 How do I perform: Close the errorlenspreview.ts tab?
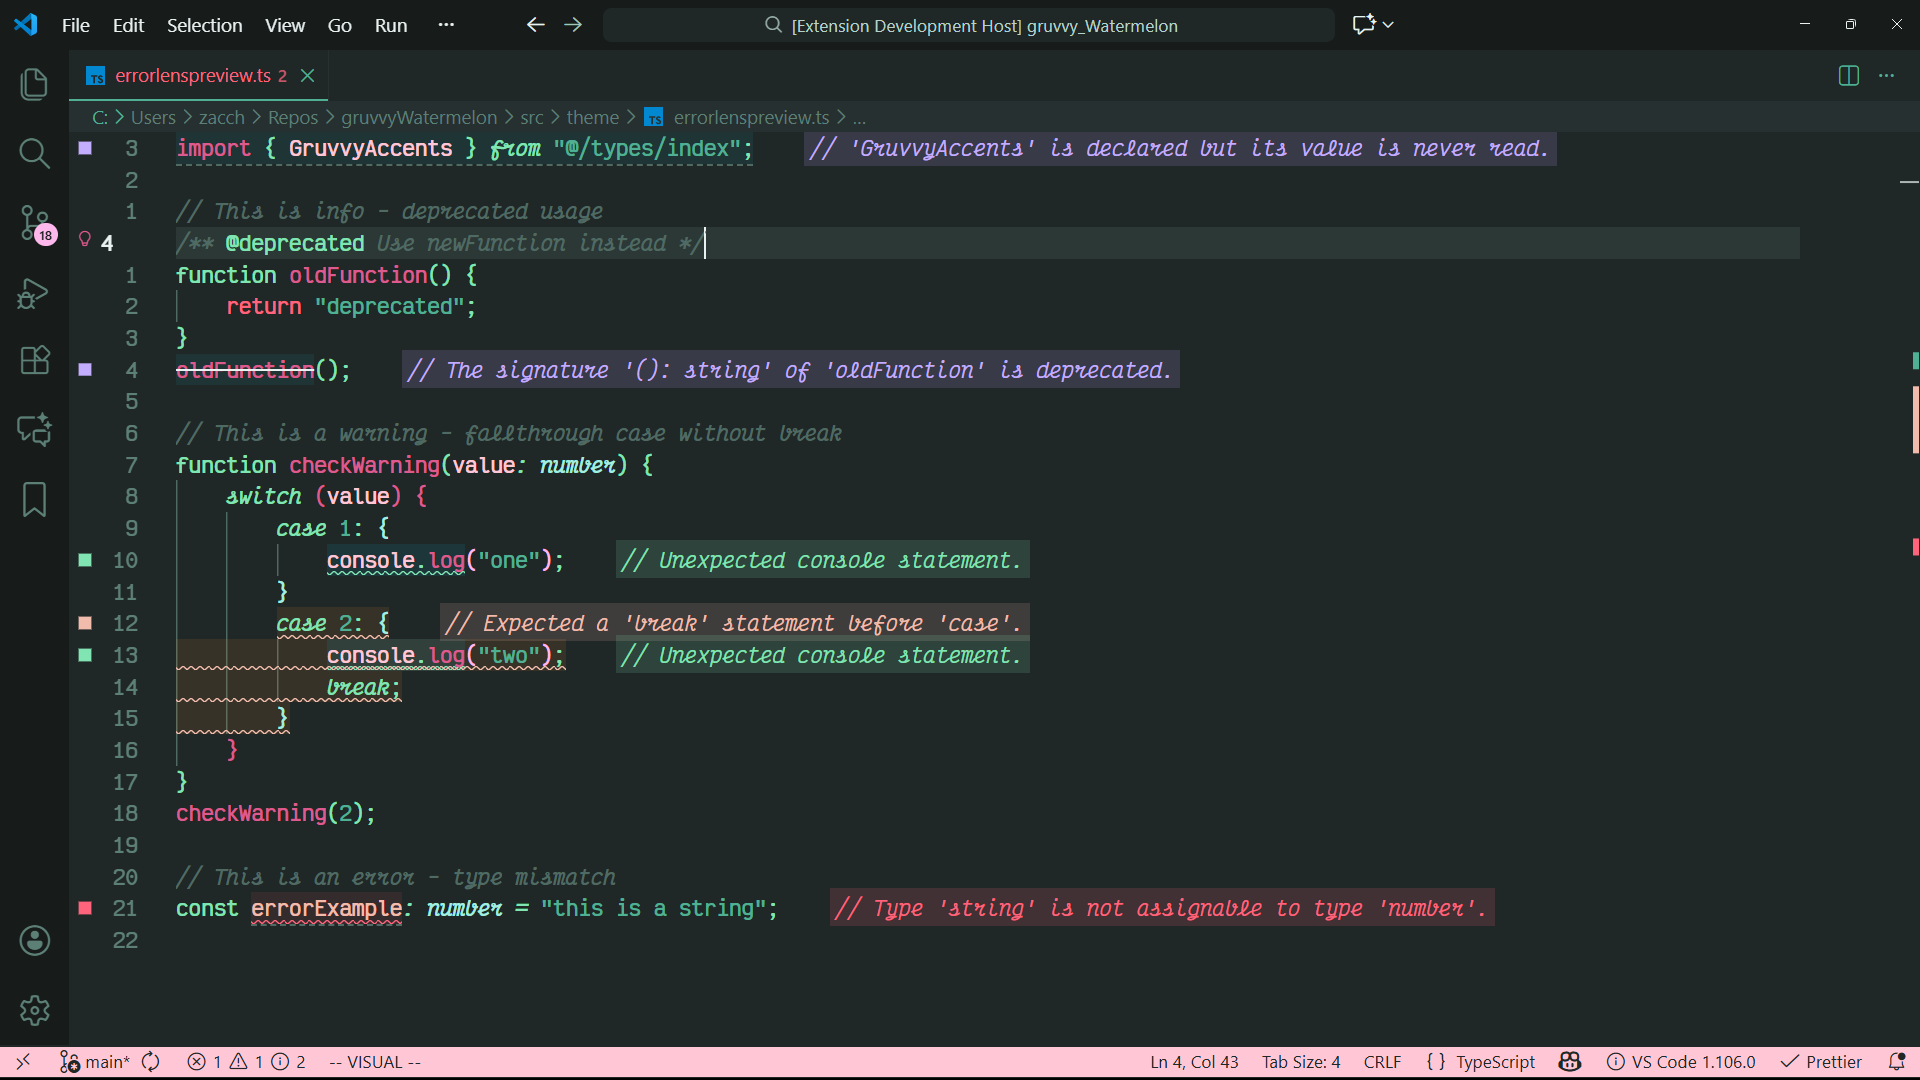pyautogui.click(x=308, y=76)
